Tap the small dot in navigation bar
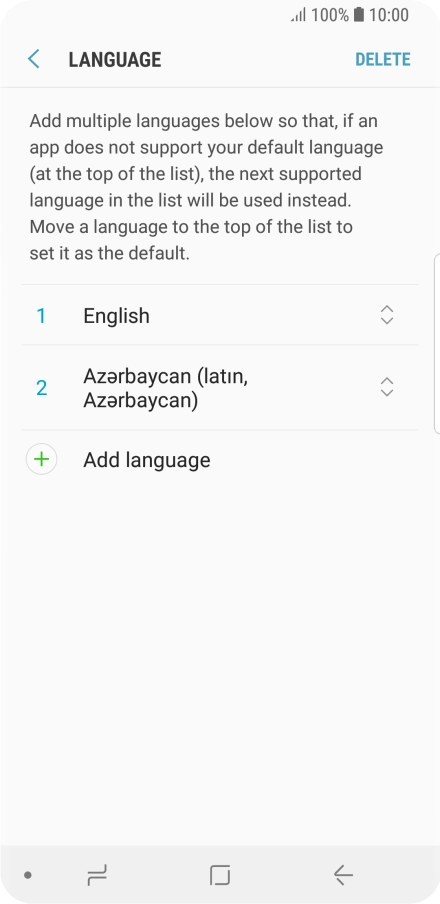This screenshot has height=904, width=440. click(28, 875)
